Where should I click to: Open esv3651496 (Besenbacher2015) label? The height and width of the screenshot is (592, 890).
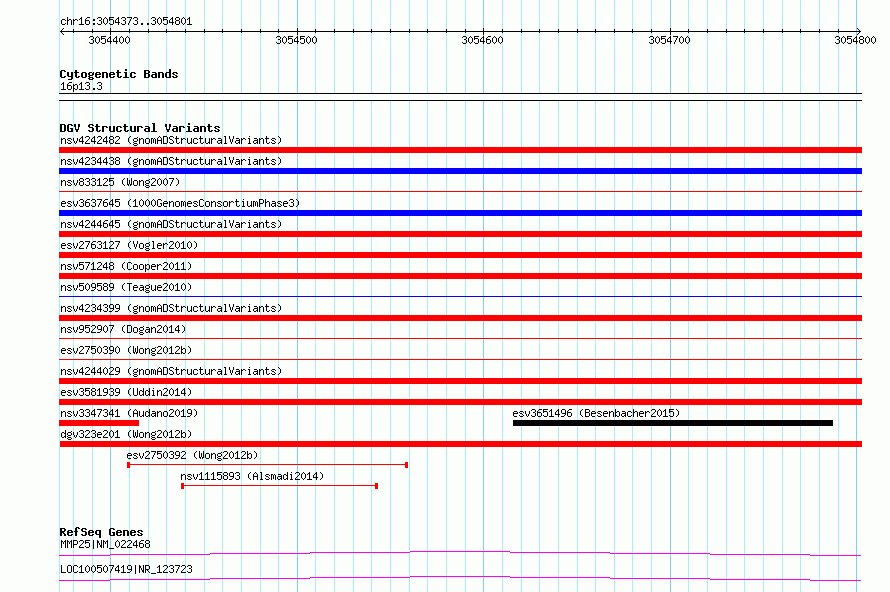(596, 413)
